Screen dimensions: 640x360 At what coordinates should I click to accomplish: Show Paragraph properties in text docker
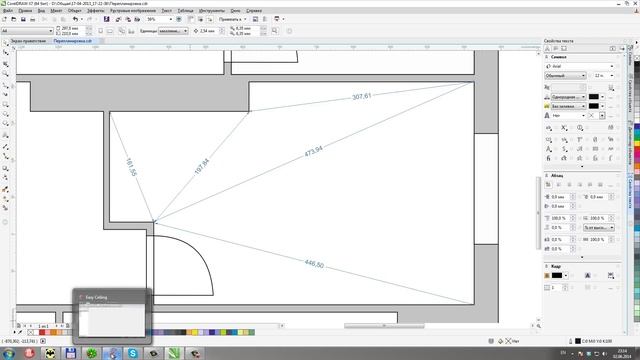point(556,48)
